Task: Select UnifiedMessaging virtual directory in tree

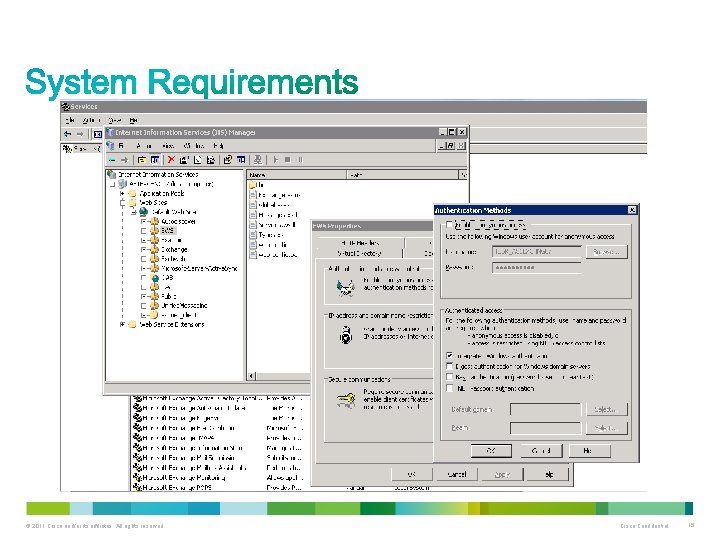Action: pyautogui.click(x=184, y=305)
